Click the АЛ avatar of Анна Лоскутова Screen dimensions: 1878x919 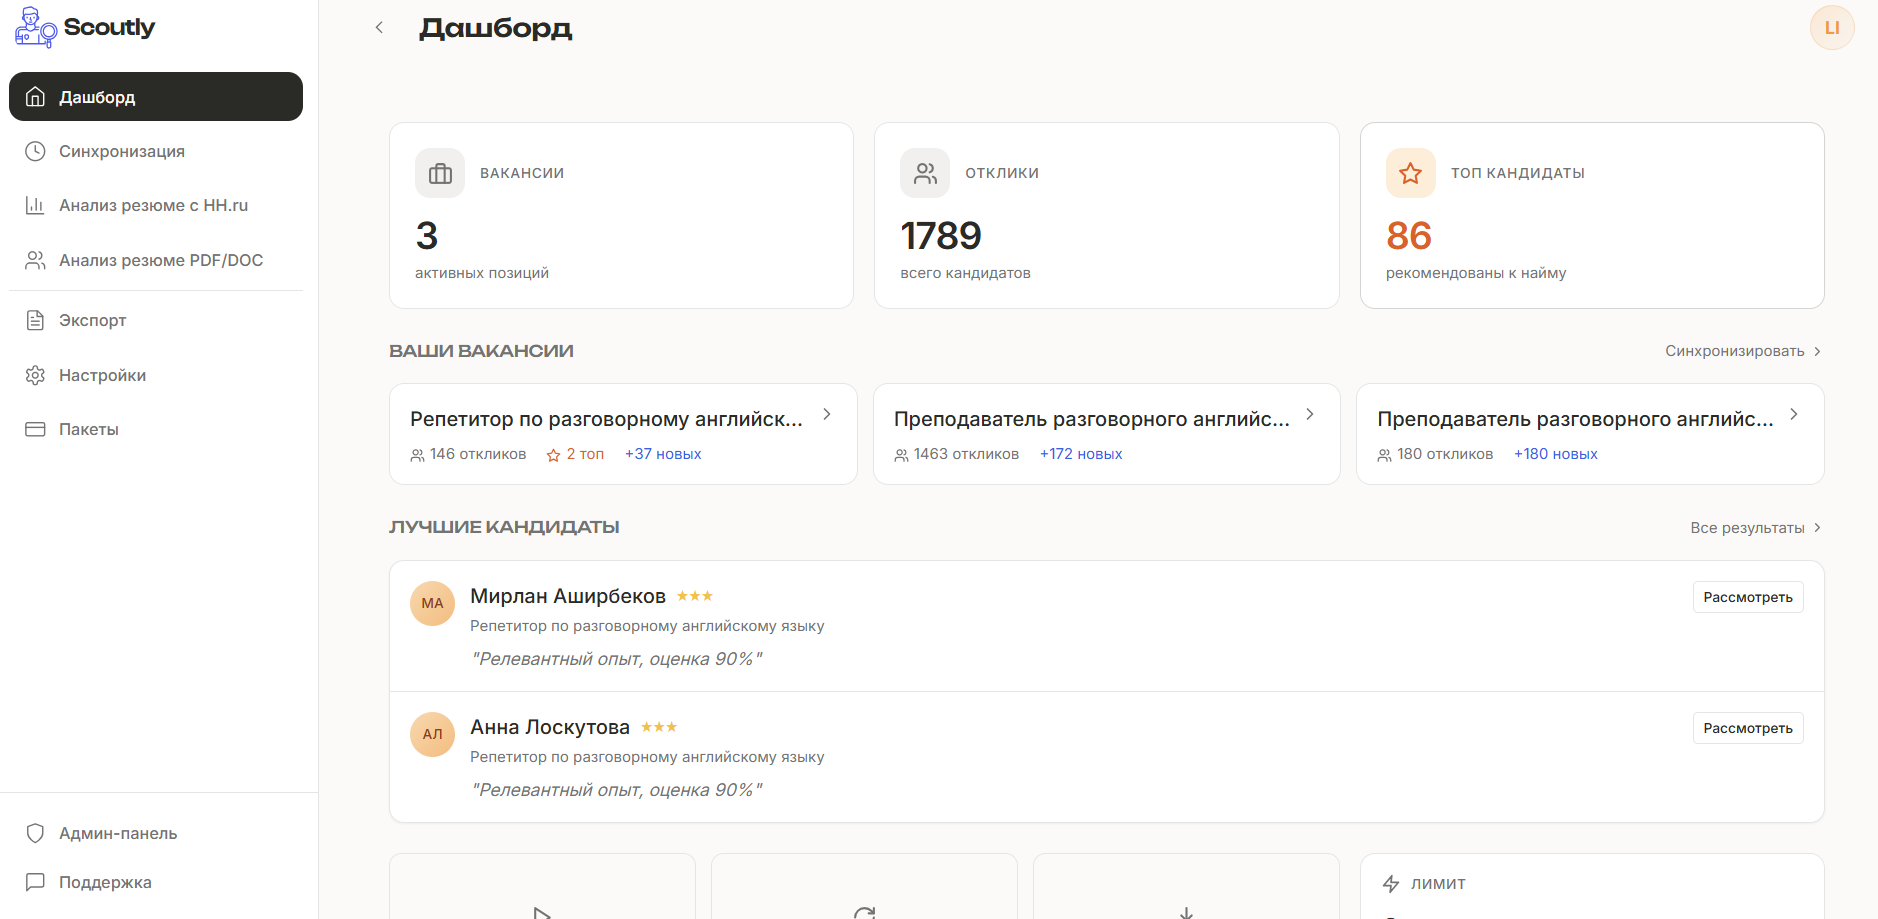pos(432,735)
